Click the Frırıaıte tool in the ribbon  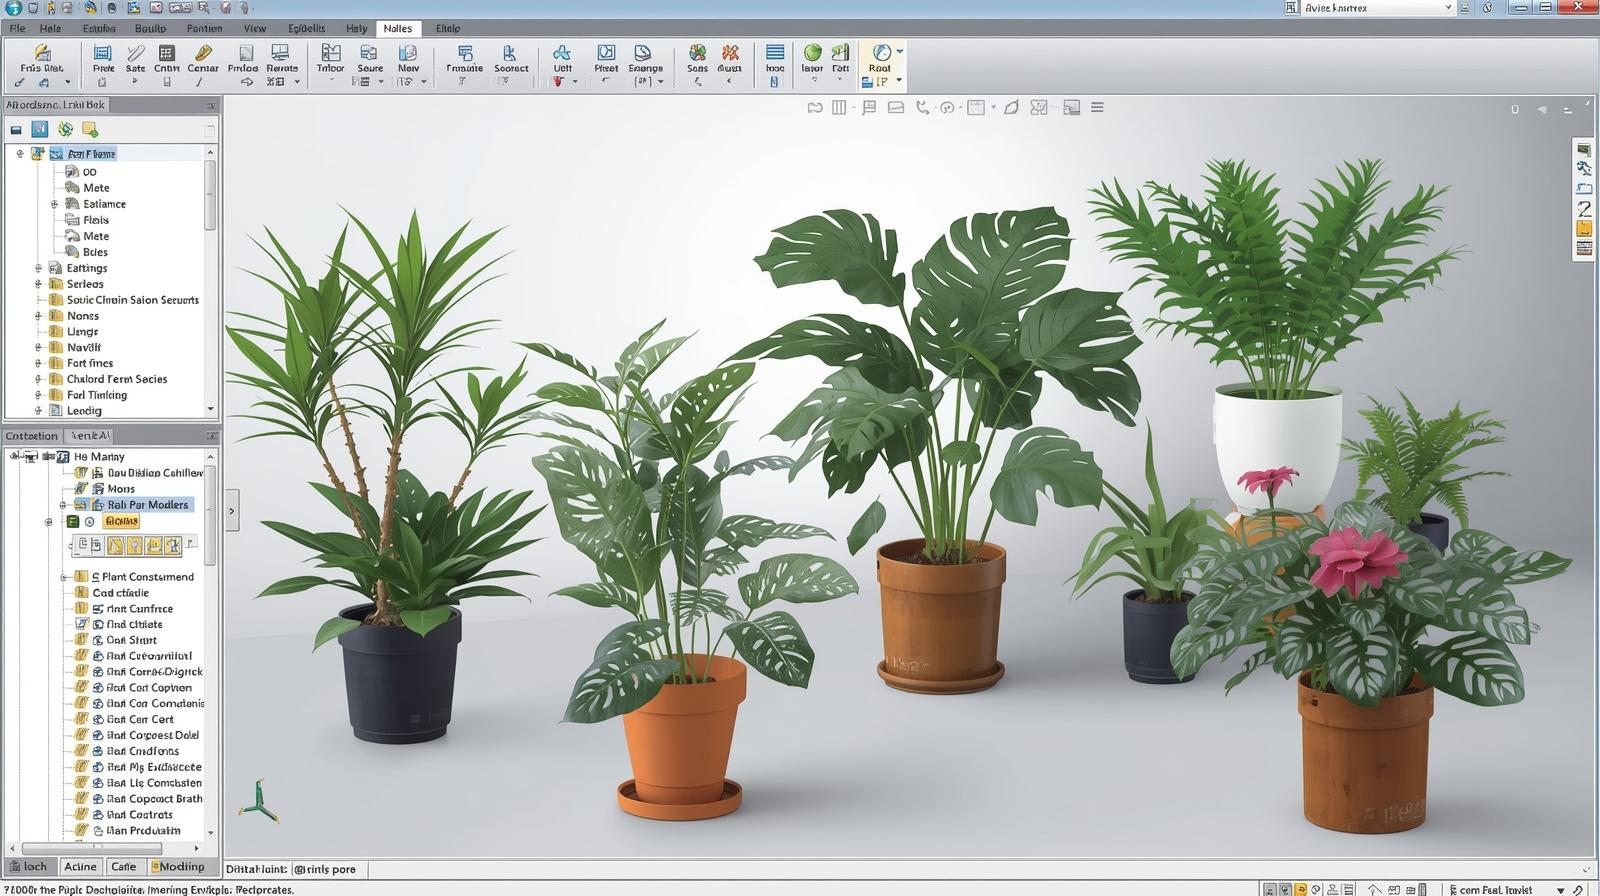click(x=464, y=53)
